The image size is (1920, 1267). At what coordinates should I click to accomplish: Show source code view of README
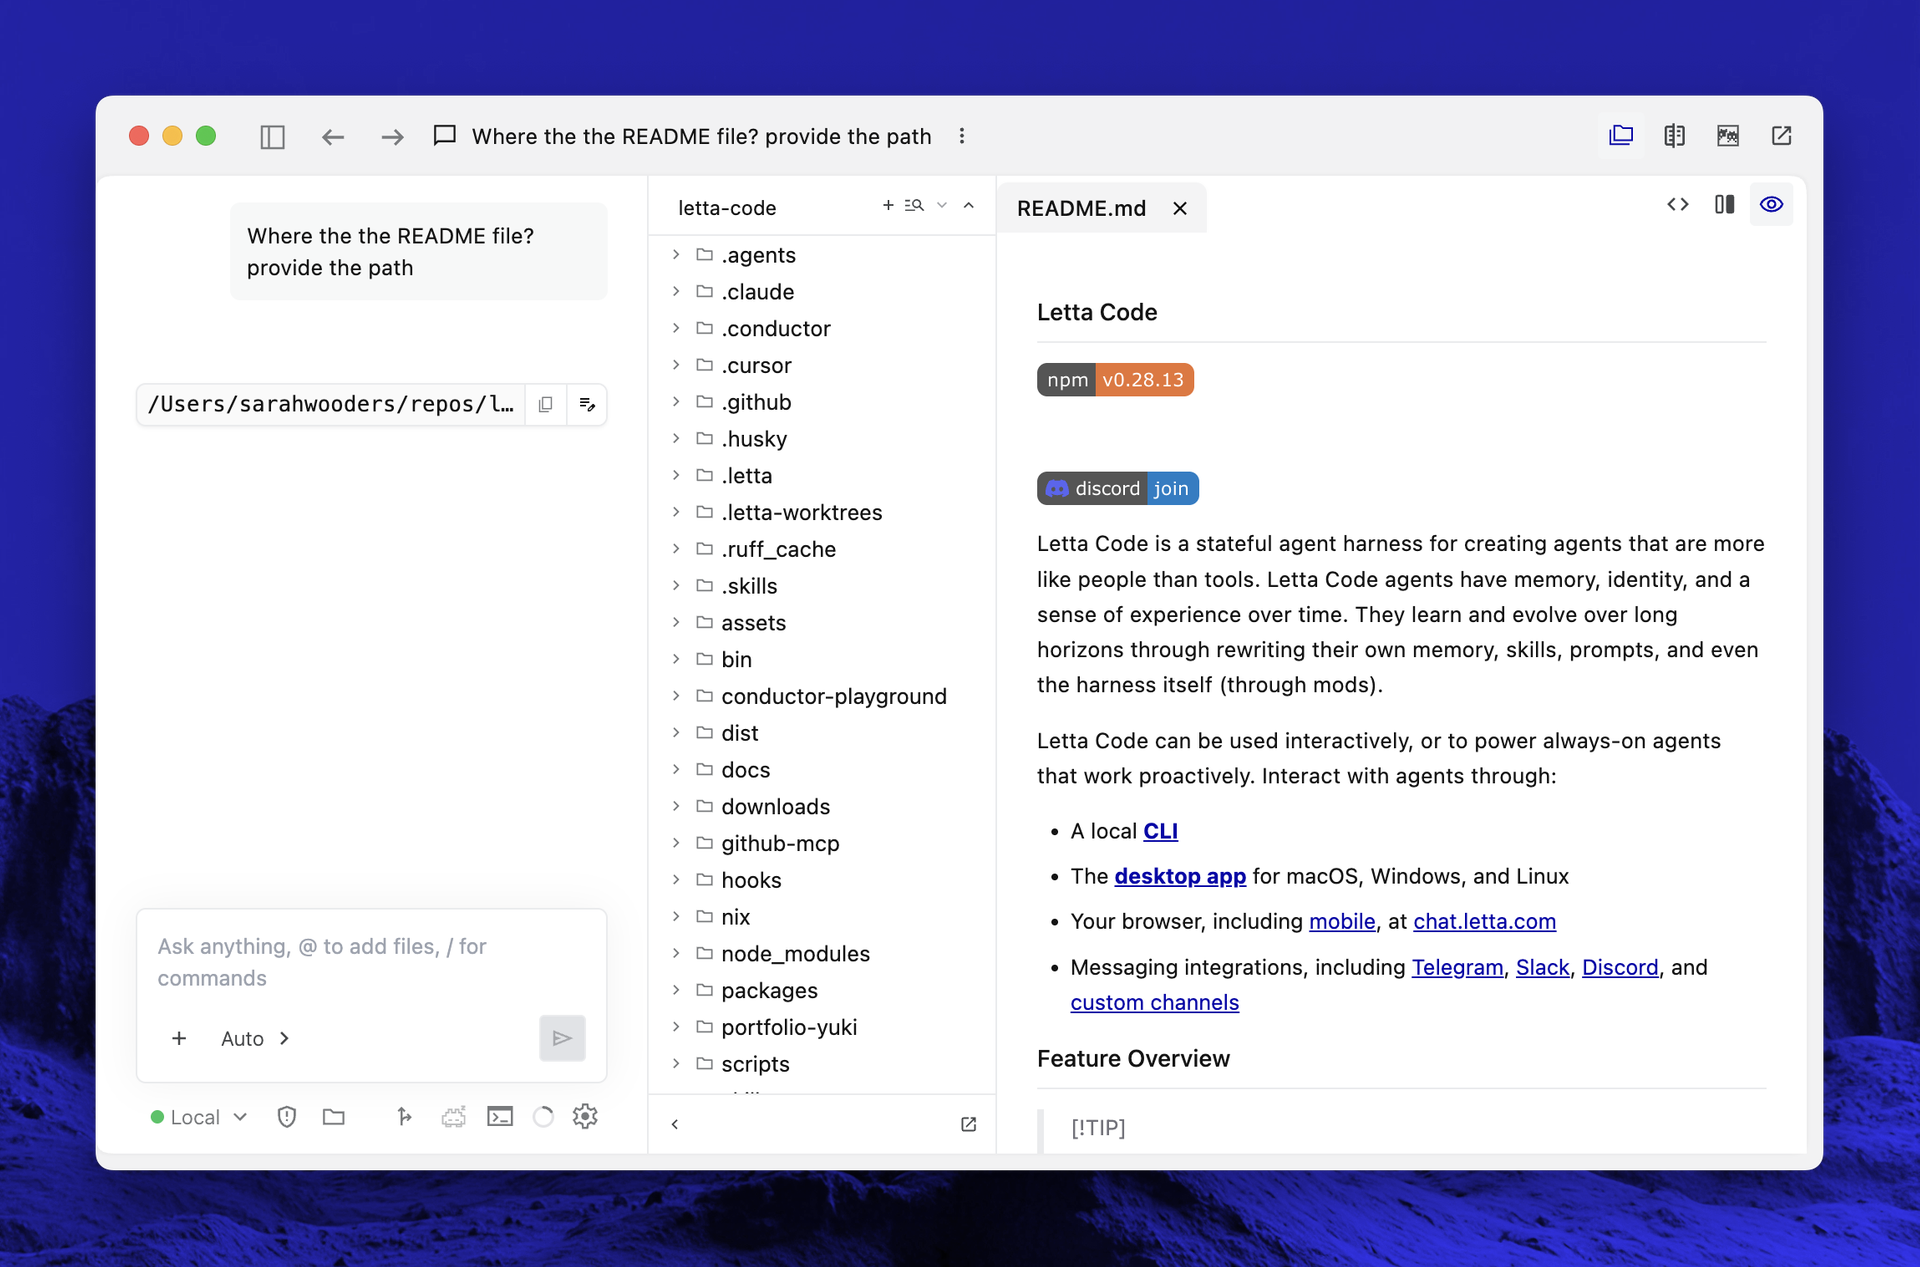[x=1678, y=204]
